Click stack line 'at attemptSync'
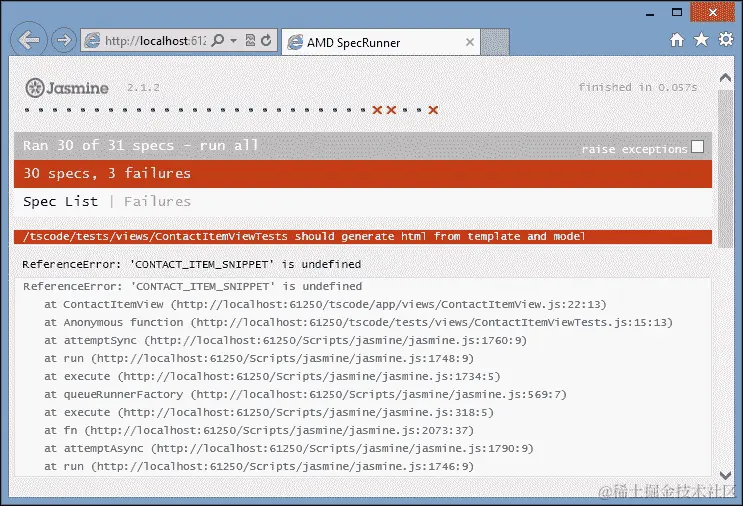Viewport: 743px width, 506px height. pos(285,340)
